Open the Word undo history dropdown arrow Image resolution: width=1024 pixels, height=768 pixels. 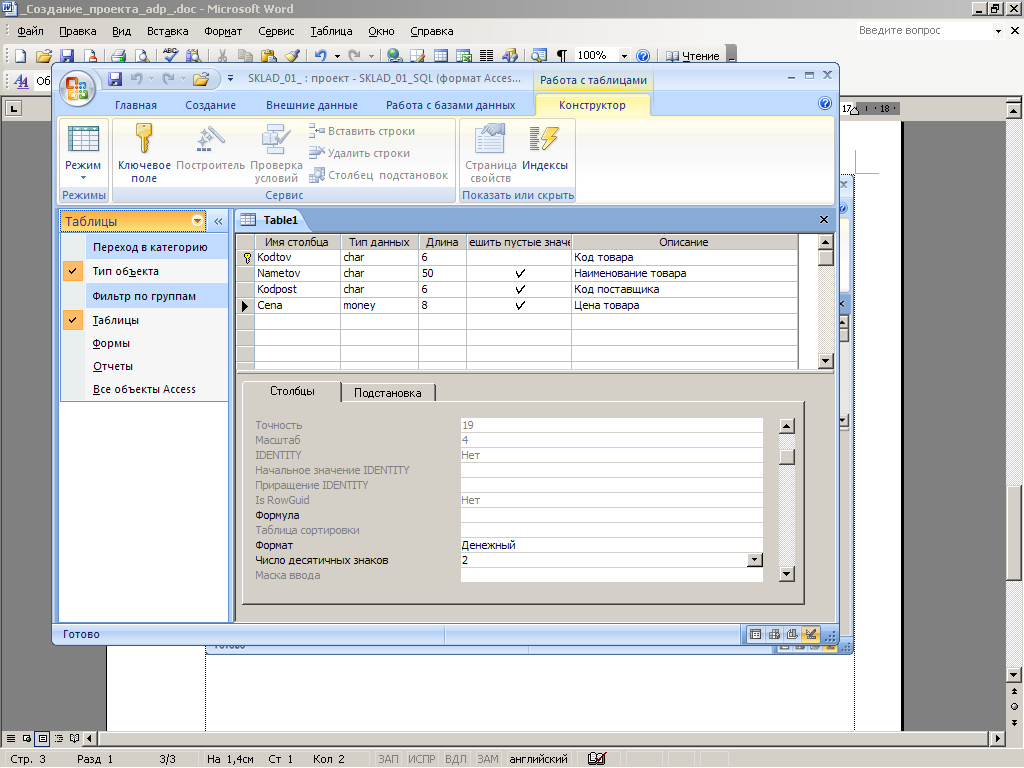pos(337,56)
